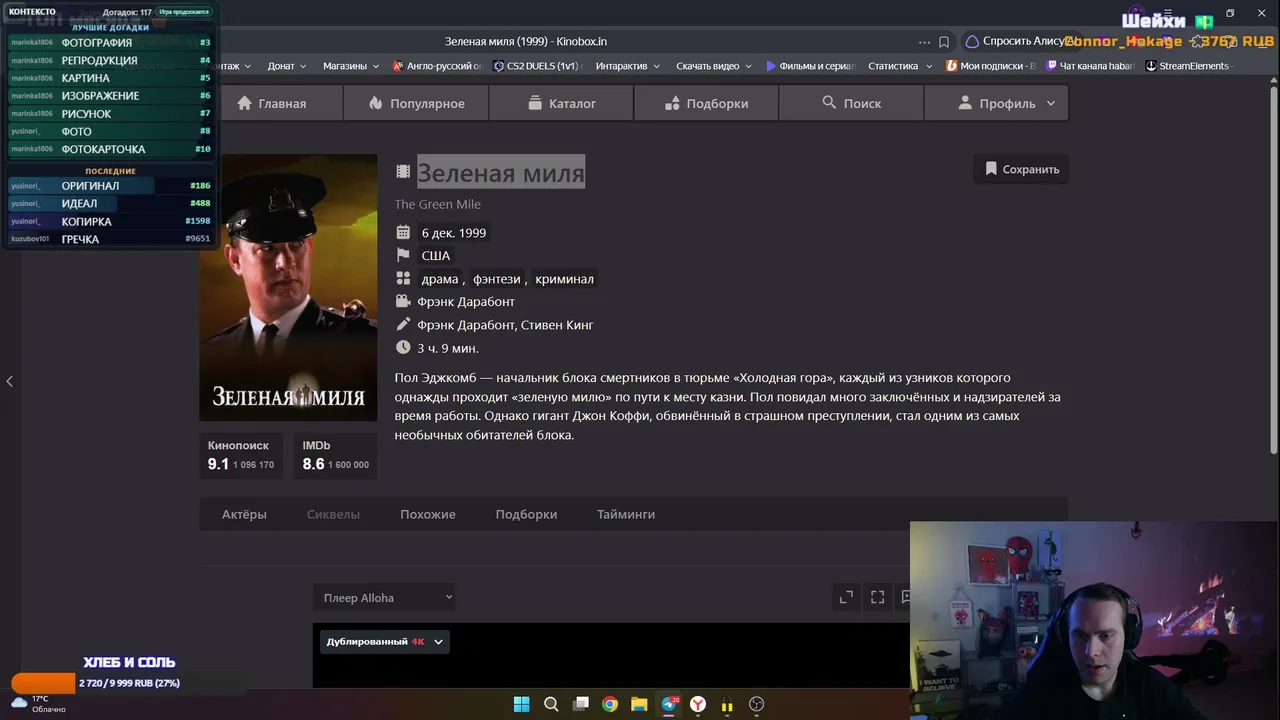
Task: Click the clock icon beside runtime
Action: pos(403,347)
